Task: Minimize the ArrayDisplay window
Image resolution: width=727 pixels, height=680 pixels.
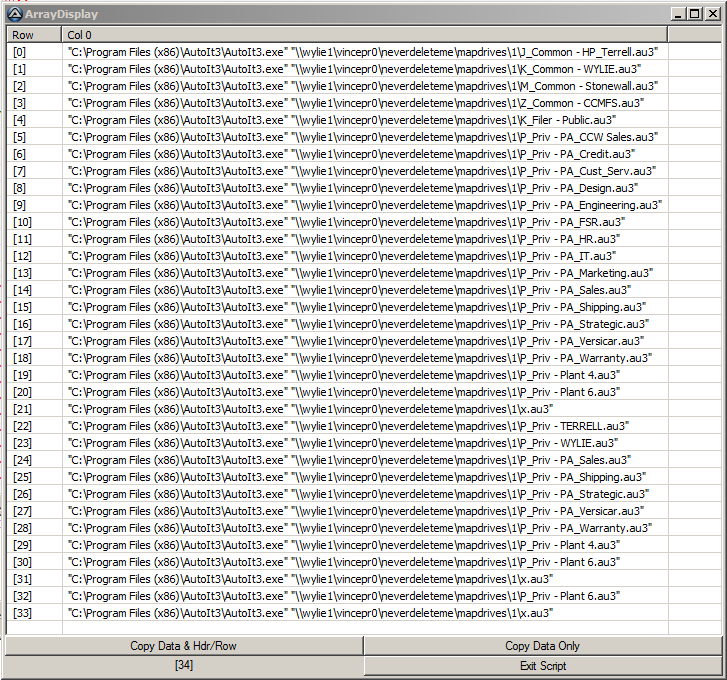Action: [x=678, y=14]
